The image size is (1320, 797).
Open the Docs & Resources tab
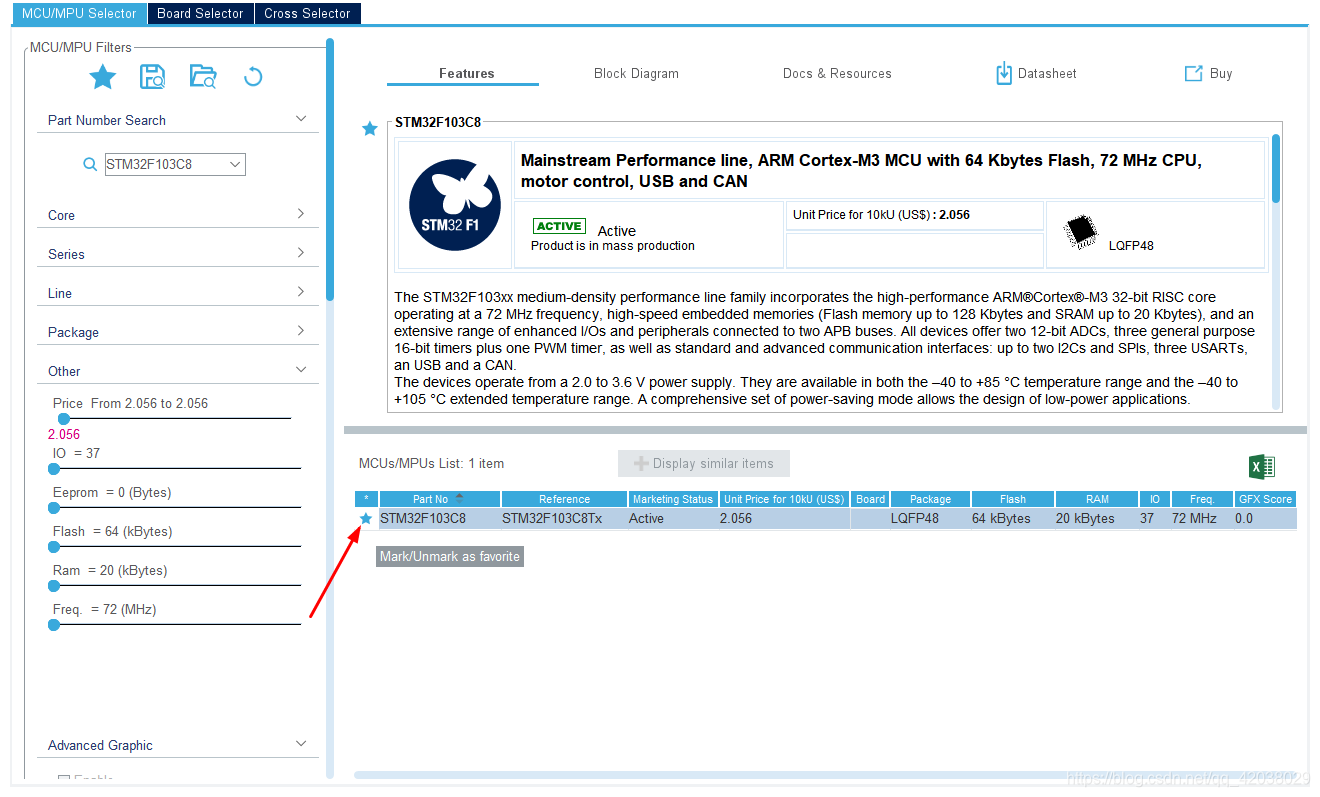pos(837,73)
